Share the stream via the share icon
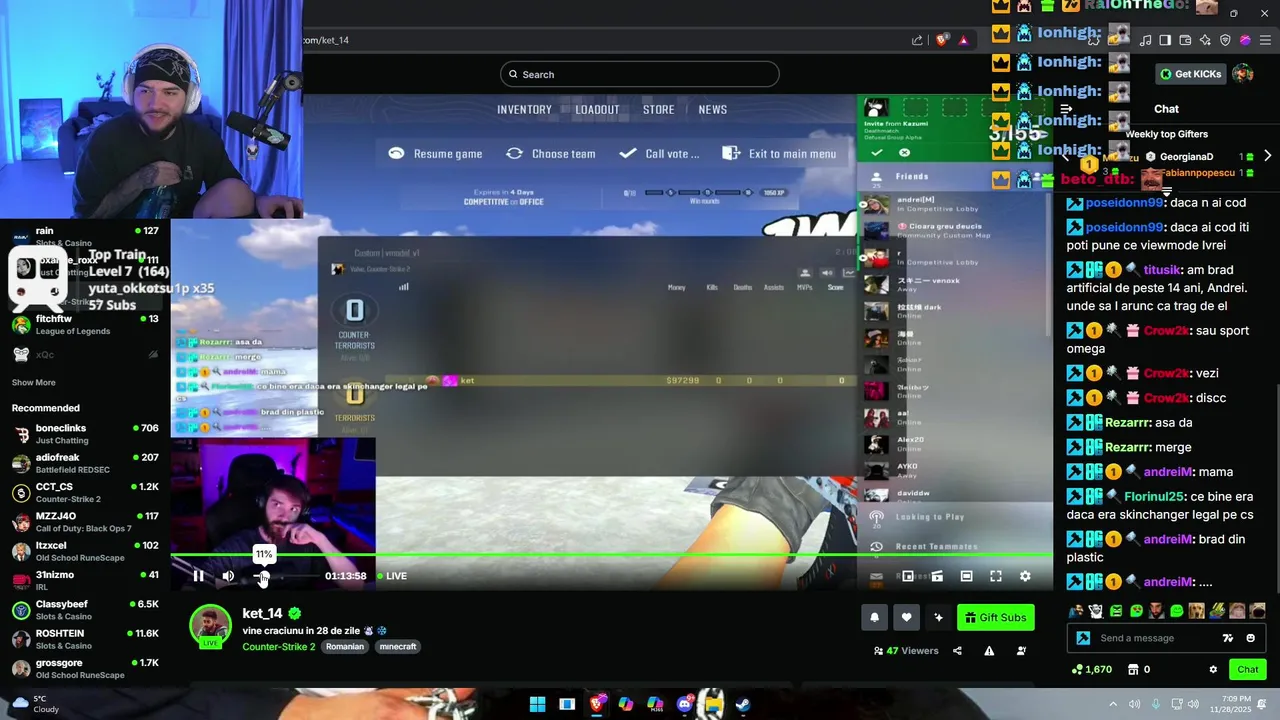 point(957,651)
